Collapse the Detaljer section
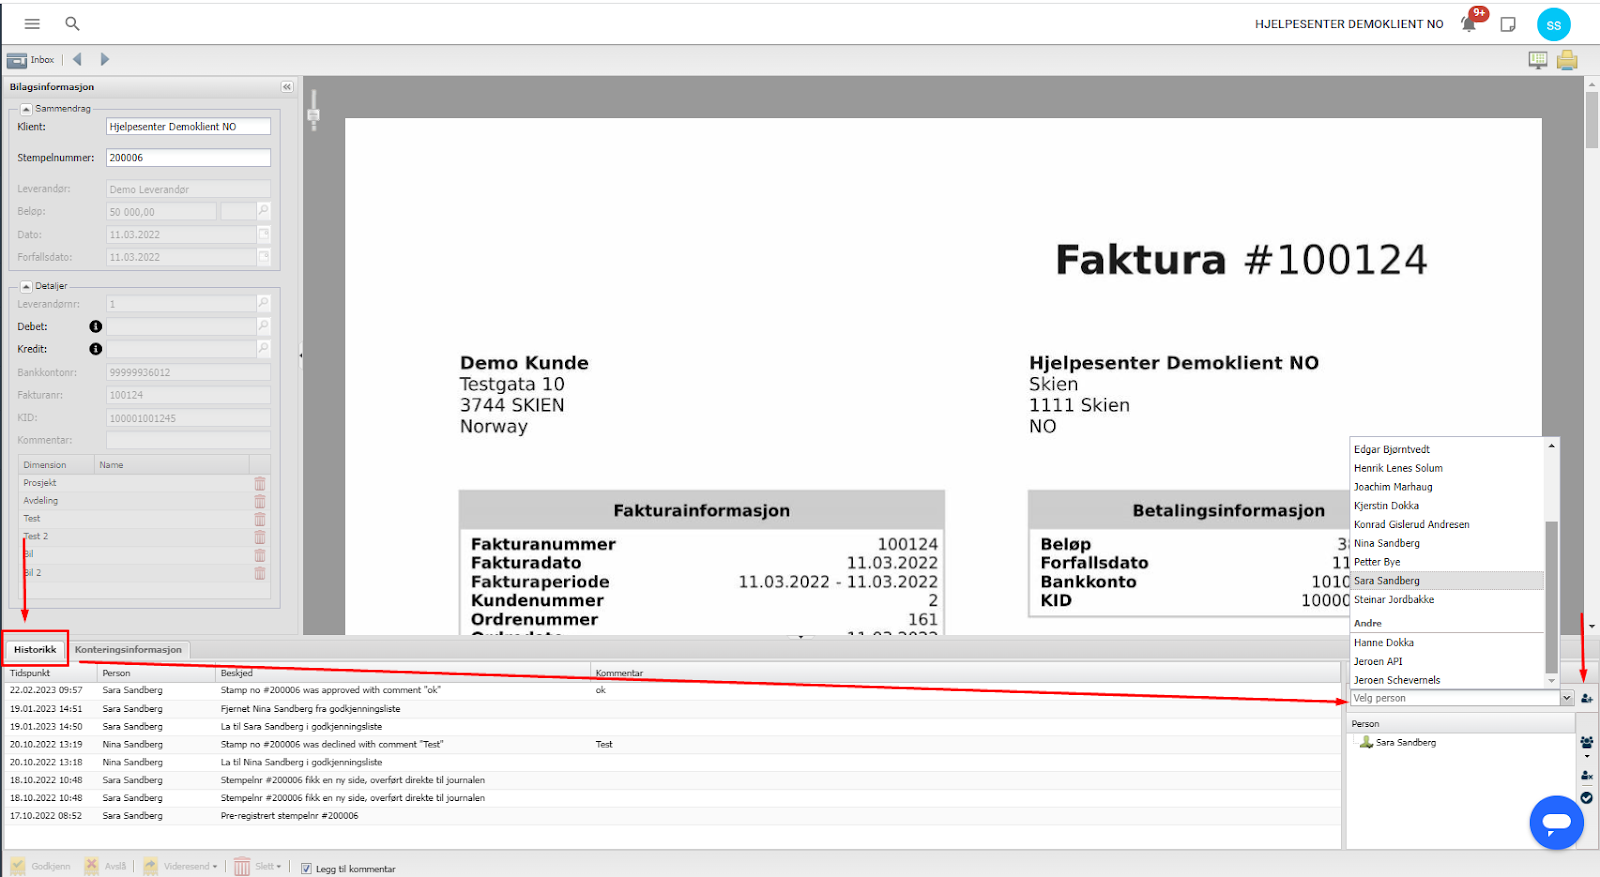The image size is (1600, 877). pos(26,287)
